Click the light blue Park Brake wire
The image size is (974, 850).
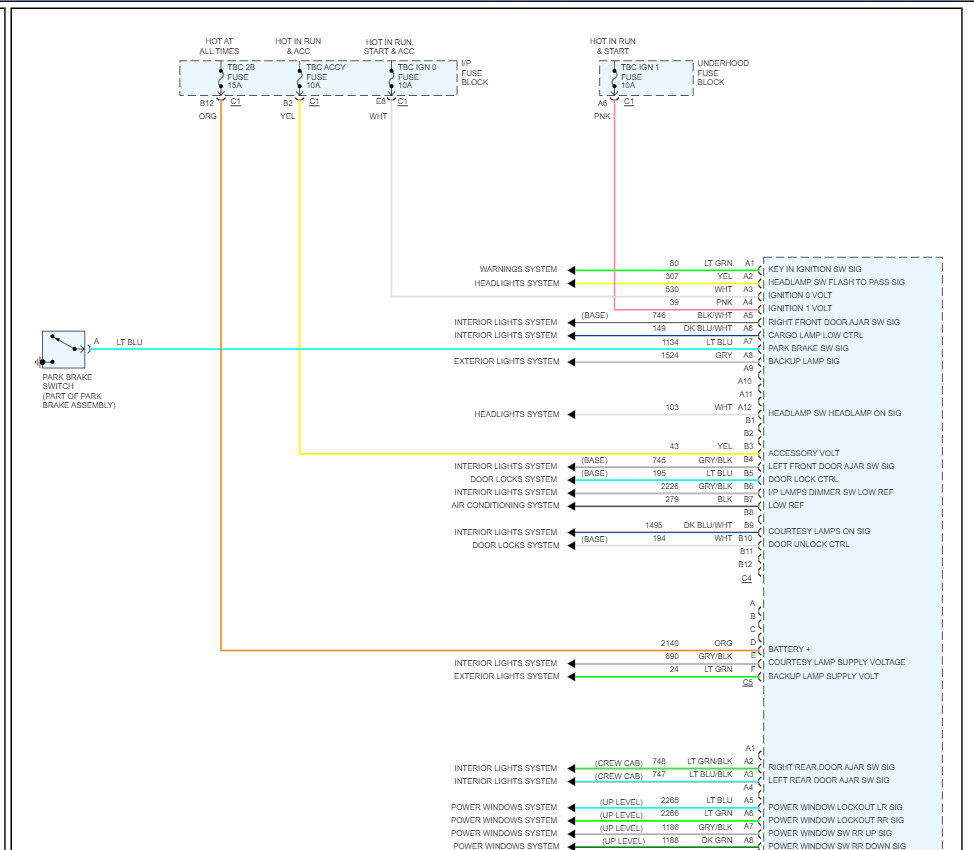(422, 349)
